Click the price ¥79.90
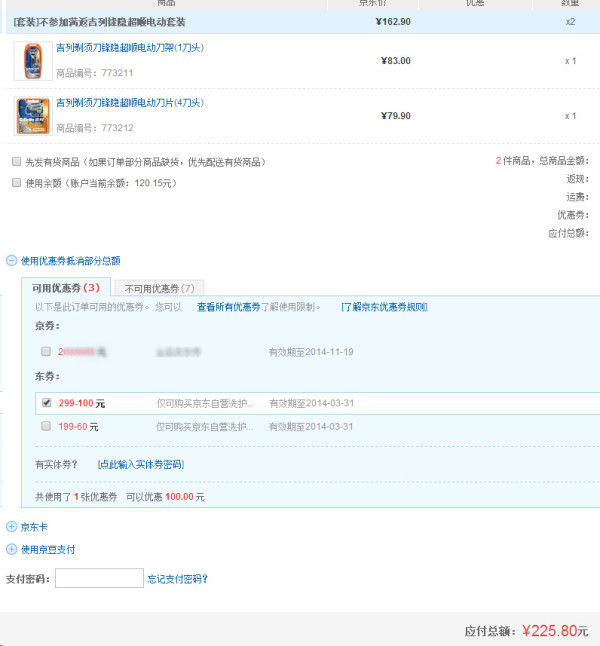 click(396, 116)
